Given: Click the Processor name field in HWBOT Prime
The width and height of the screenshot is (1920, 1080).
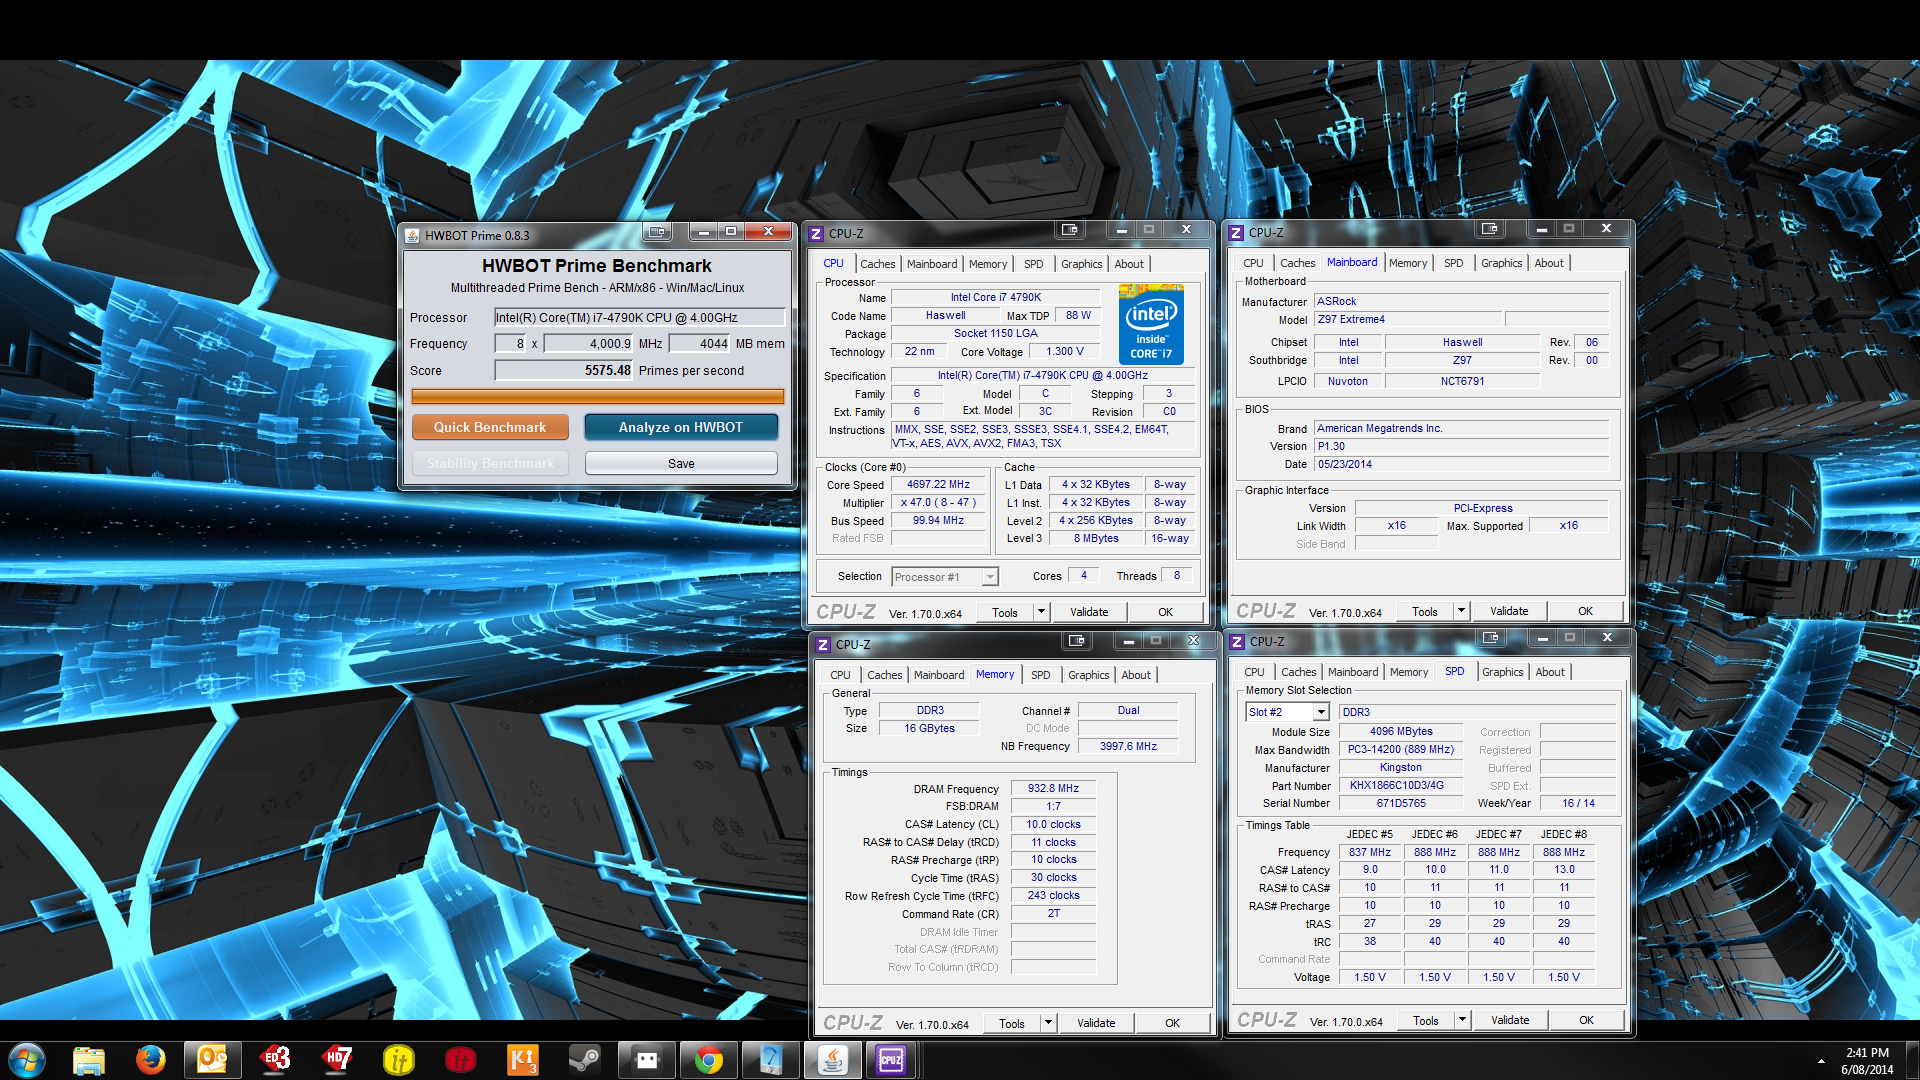Looking at the screenshot, I should (640, 317).
